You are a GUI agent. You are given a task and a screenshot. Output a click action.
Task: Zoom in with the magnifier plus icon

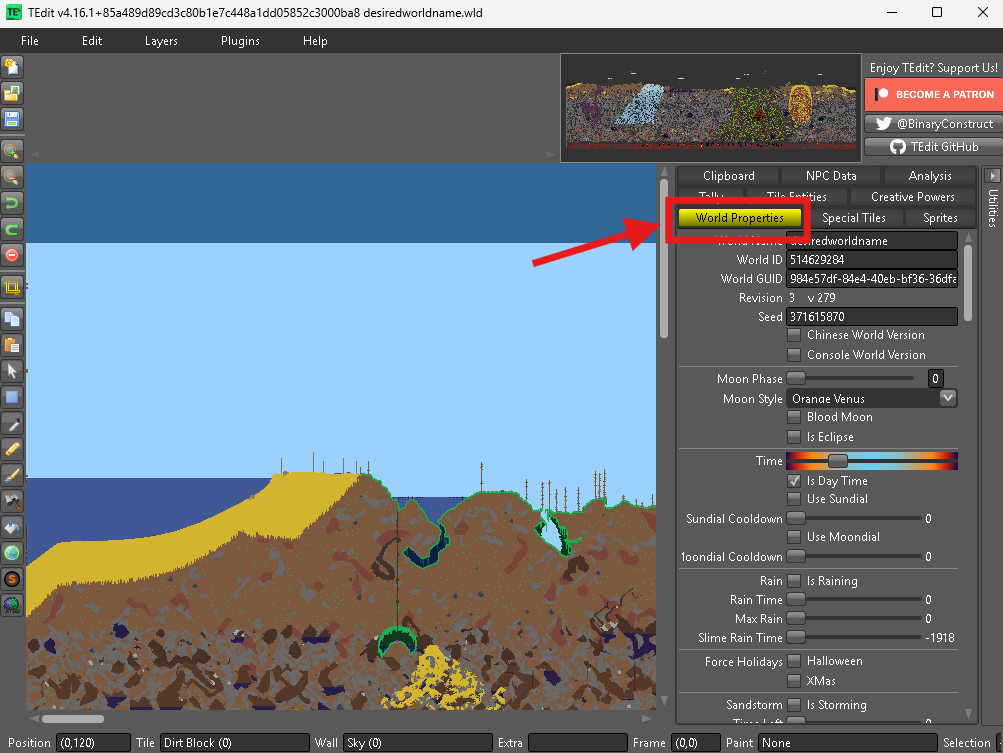point(12,151)
